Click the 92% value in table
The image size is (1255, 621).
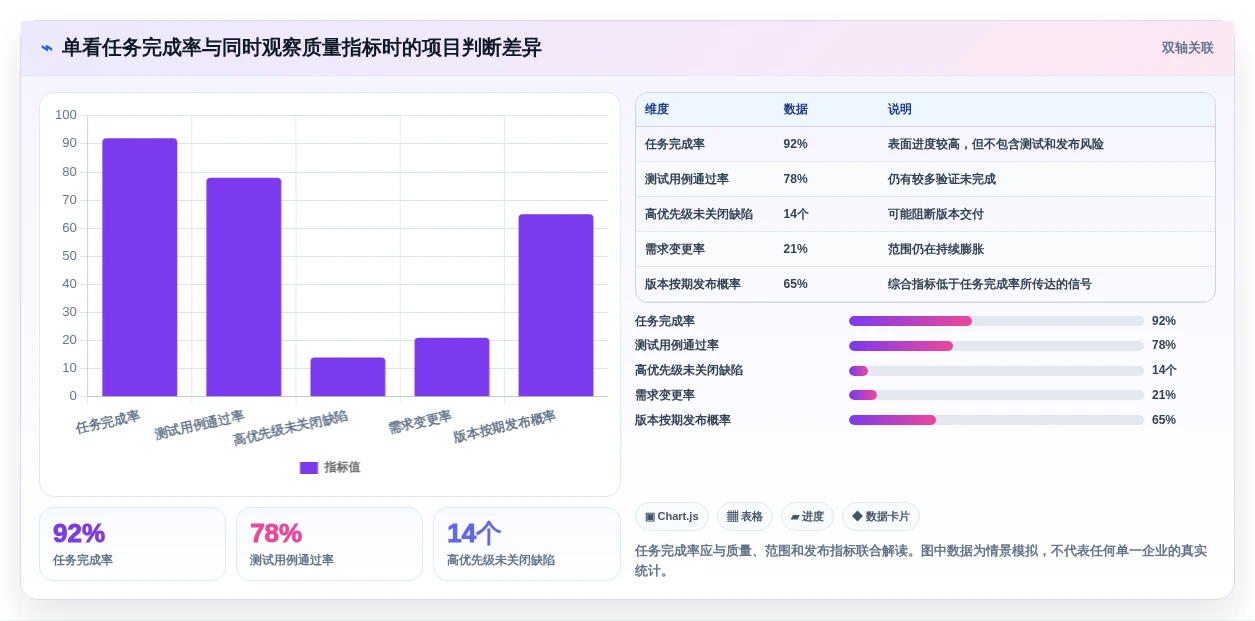796,144
